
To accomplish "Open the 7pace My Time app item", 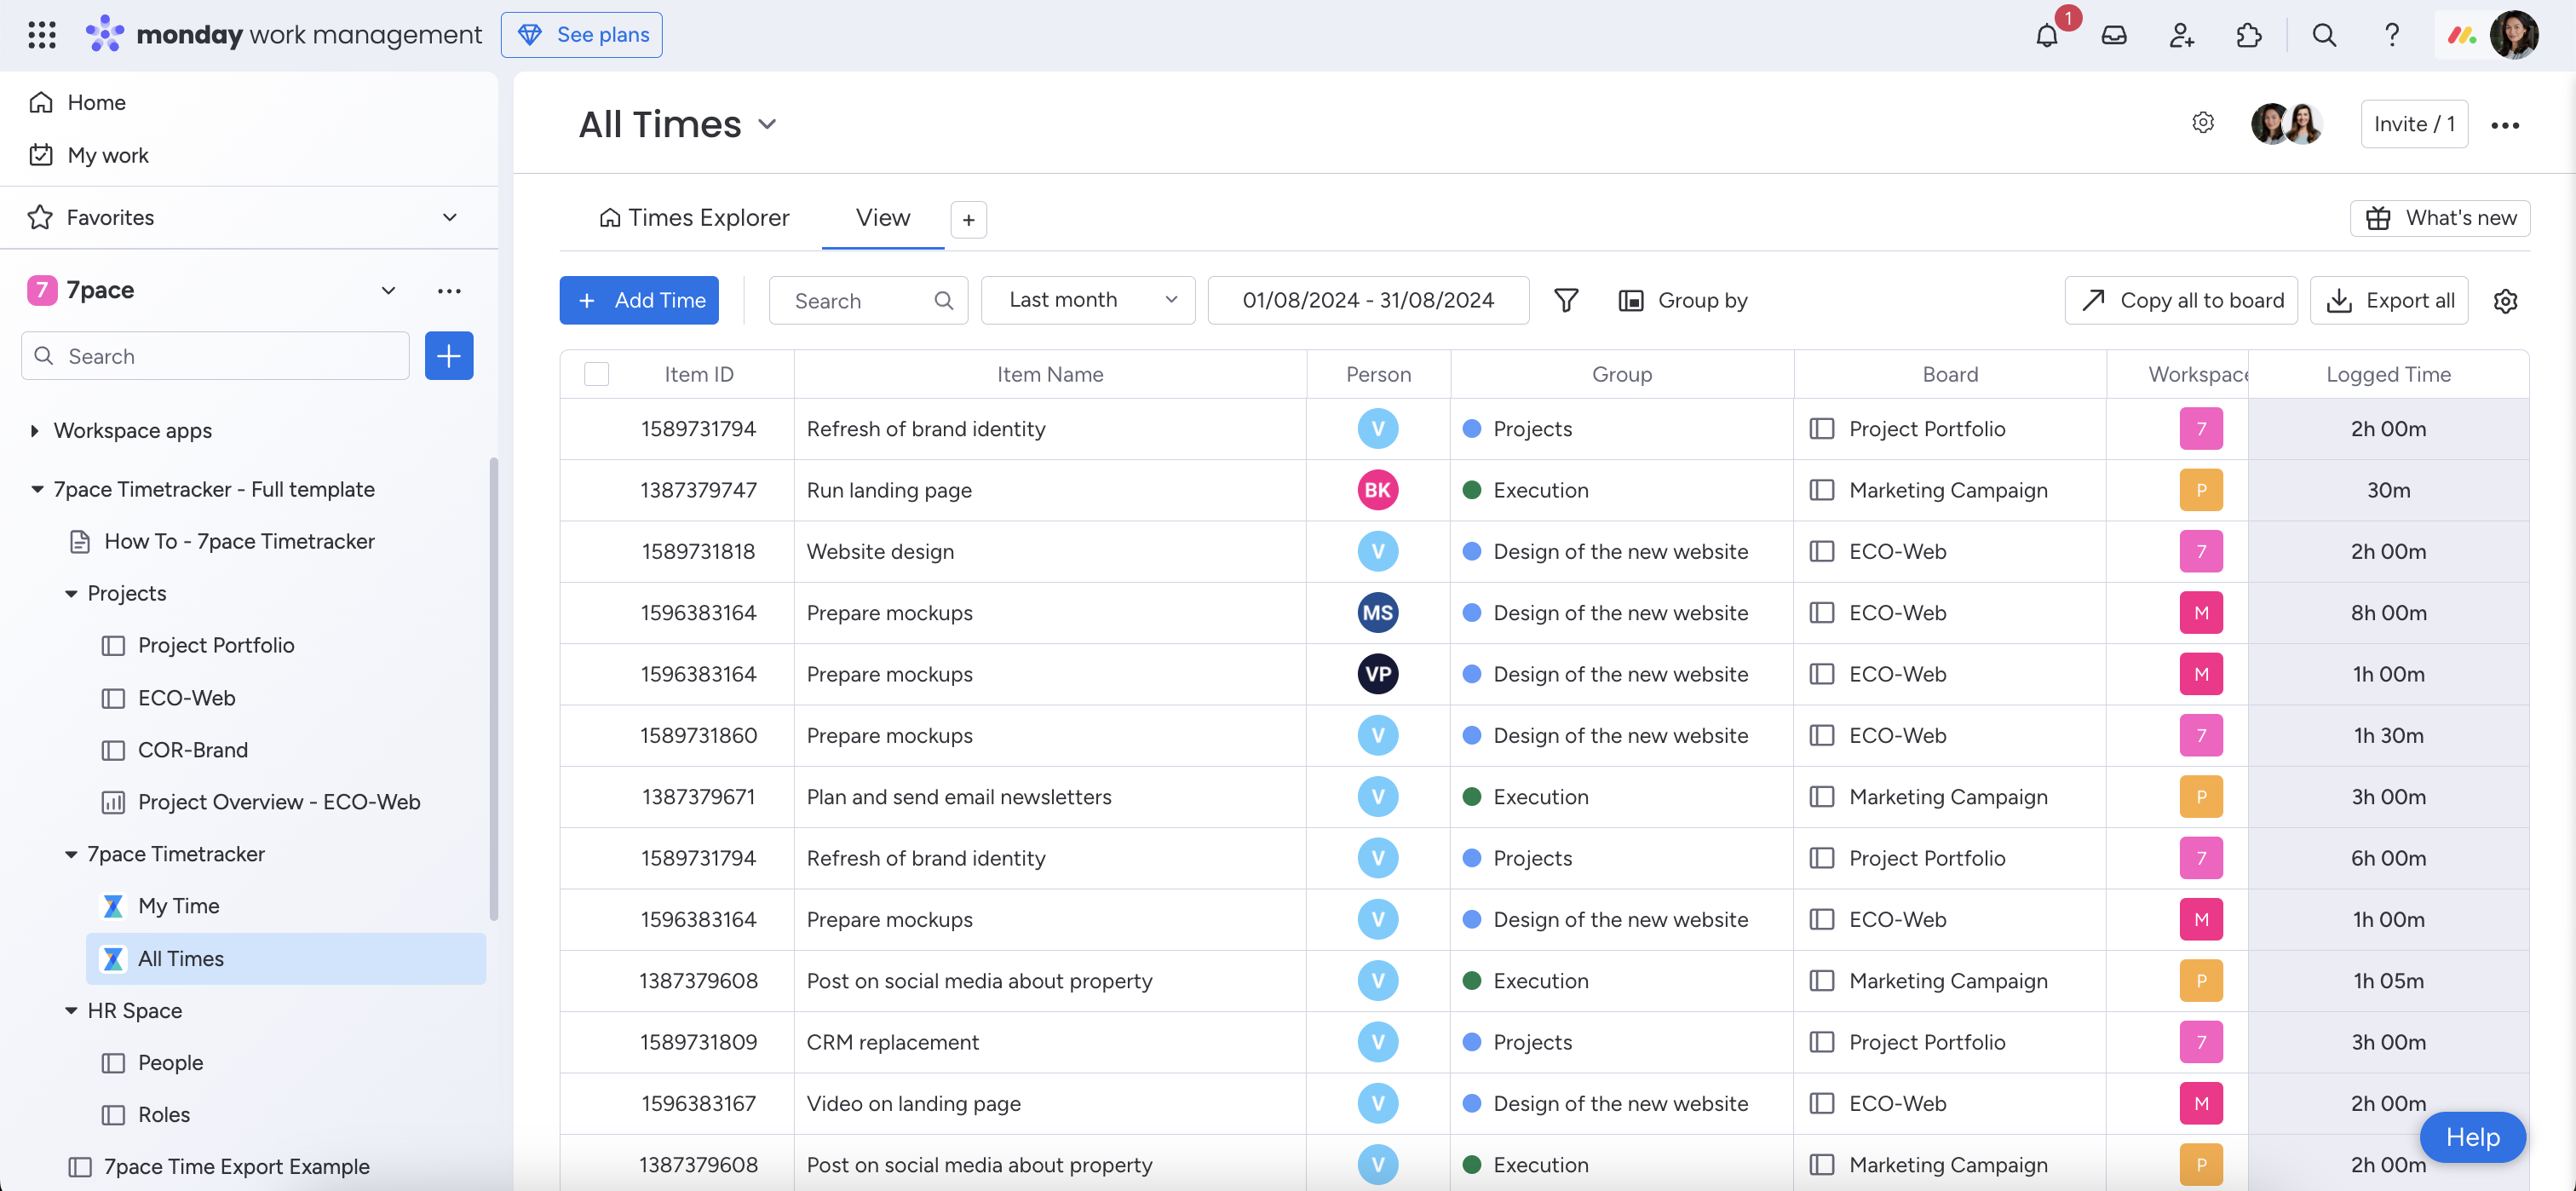I will pyautogui.click(x=178, y=906).
